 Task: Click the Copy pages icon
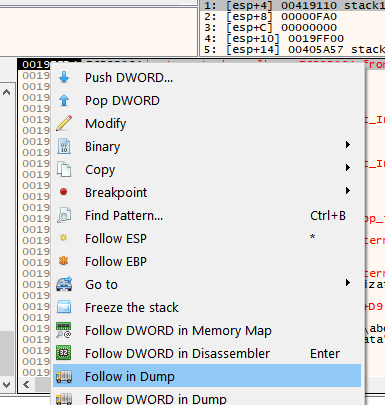(64, 169)
